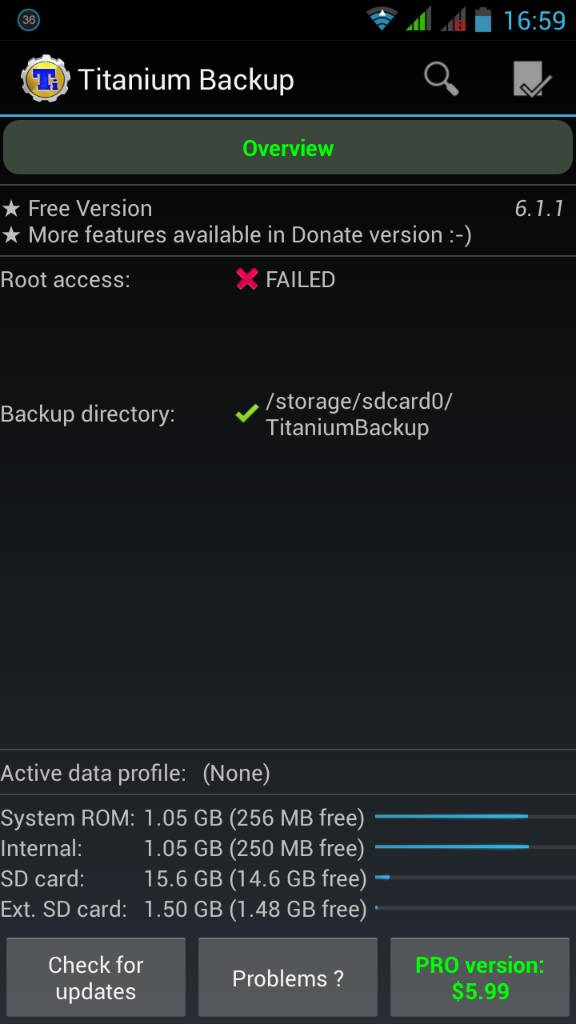Open the batch actions checkmark icon
The image size is (576, 1024).
[x=532, y=80]
